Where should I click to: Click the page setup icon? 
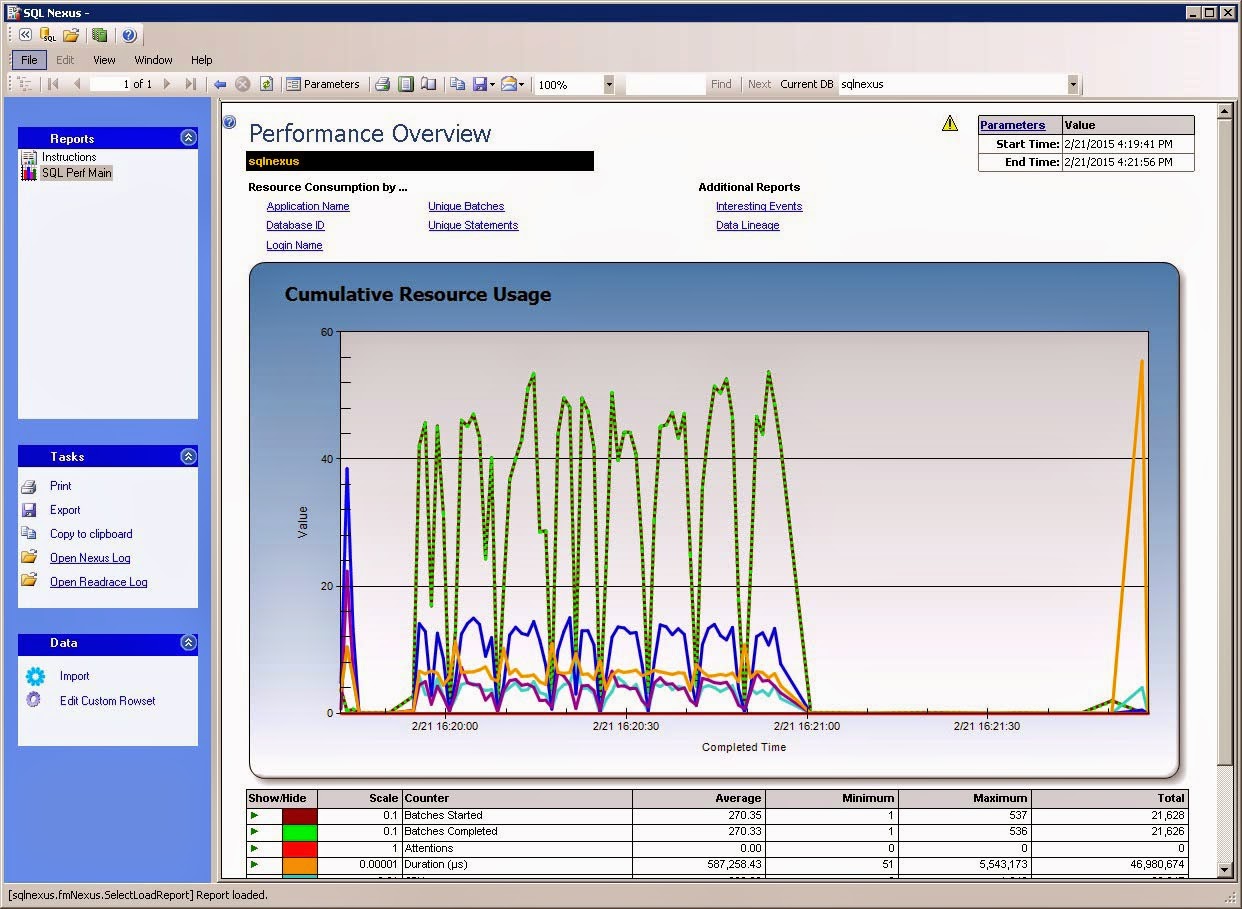tap(429, 84)
